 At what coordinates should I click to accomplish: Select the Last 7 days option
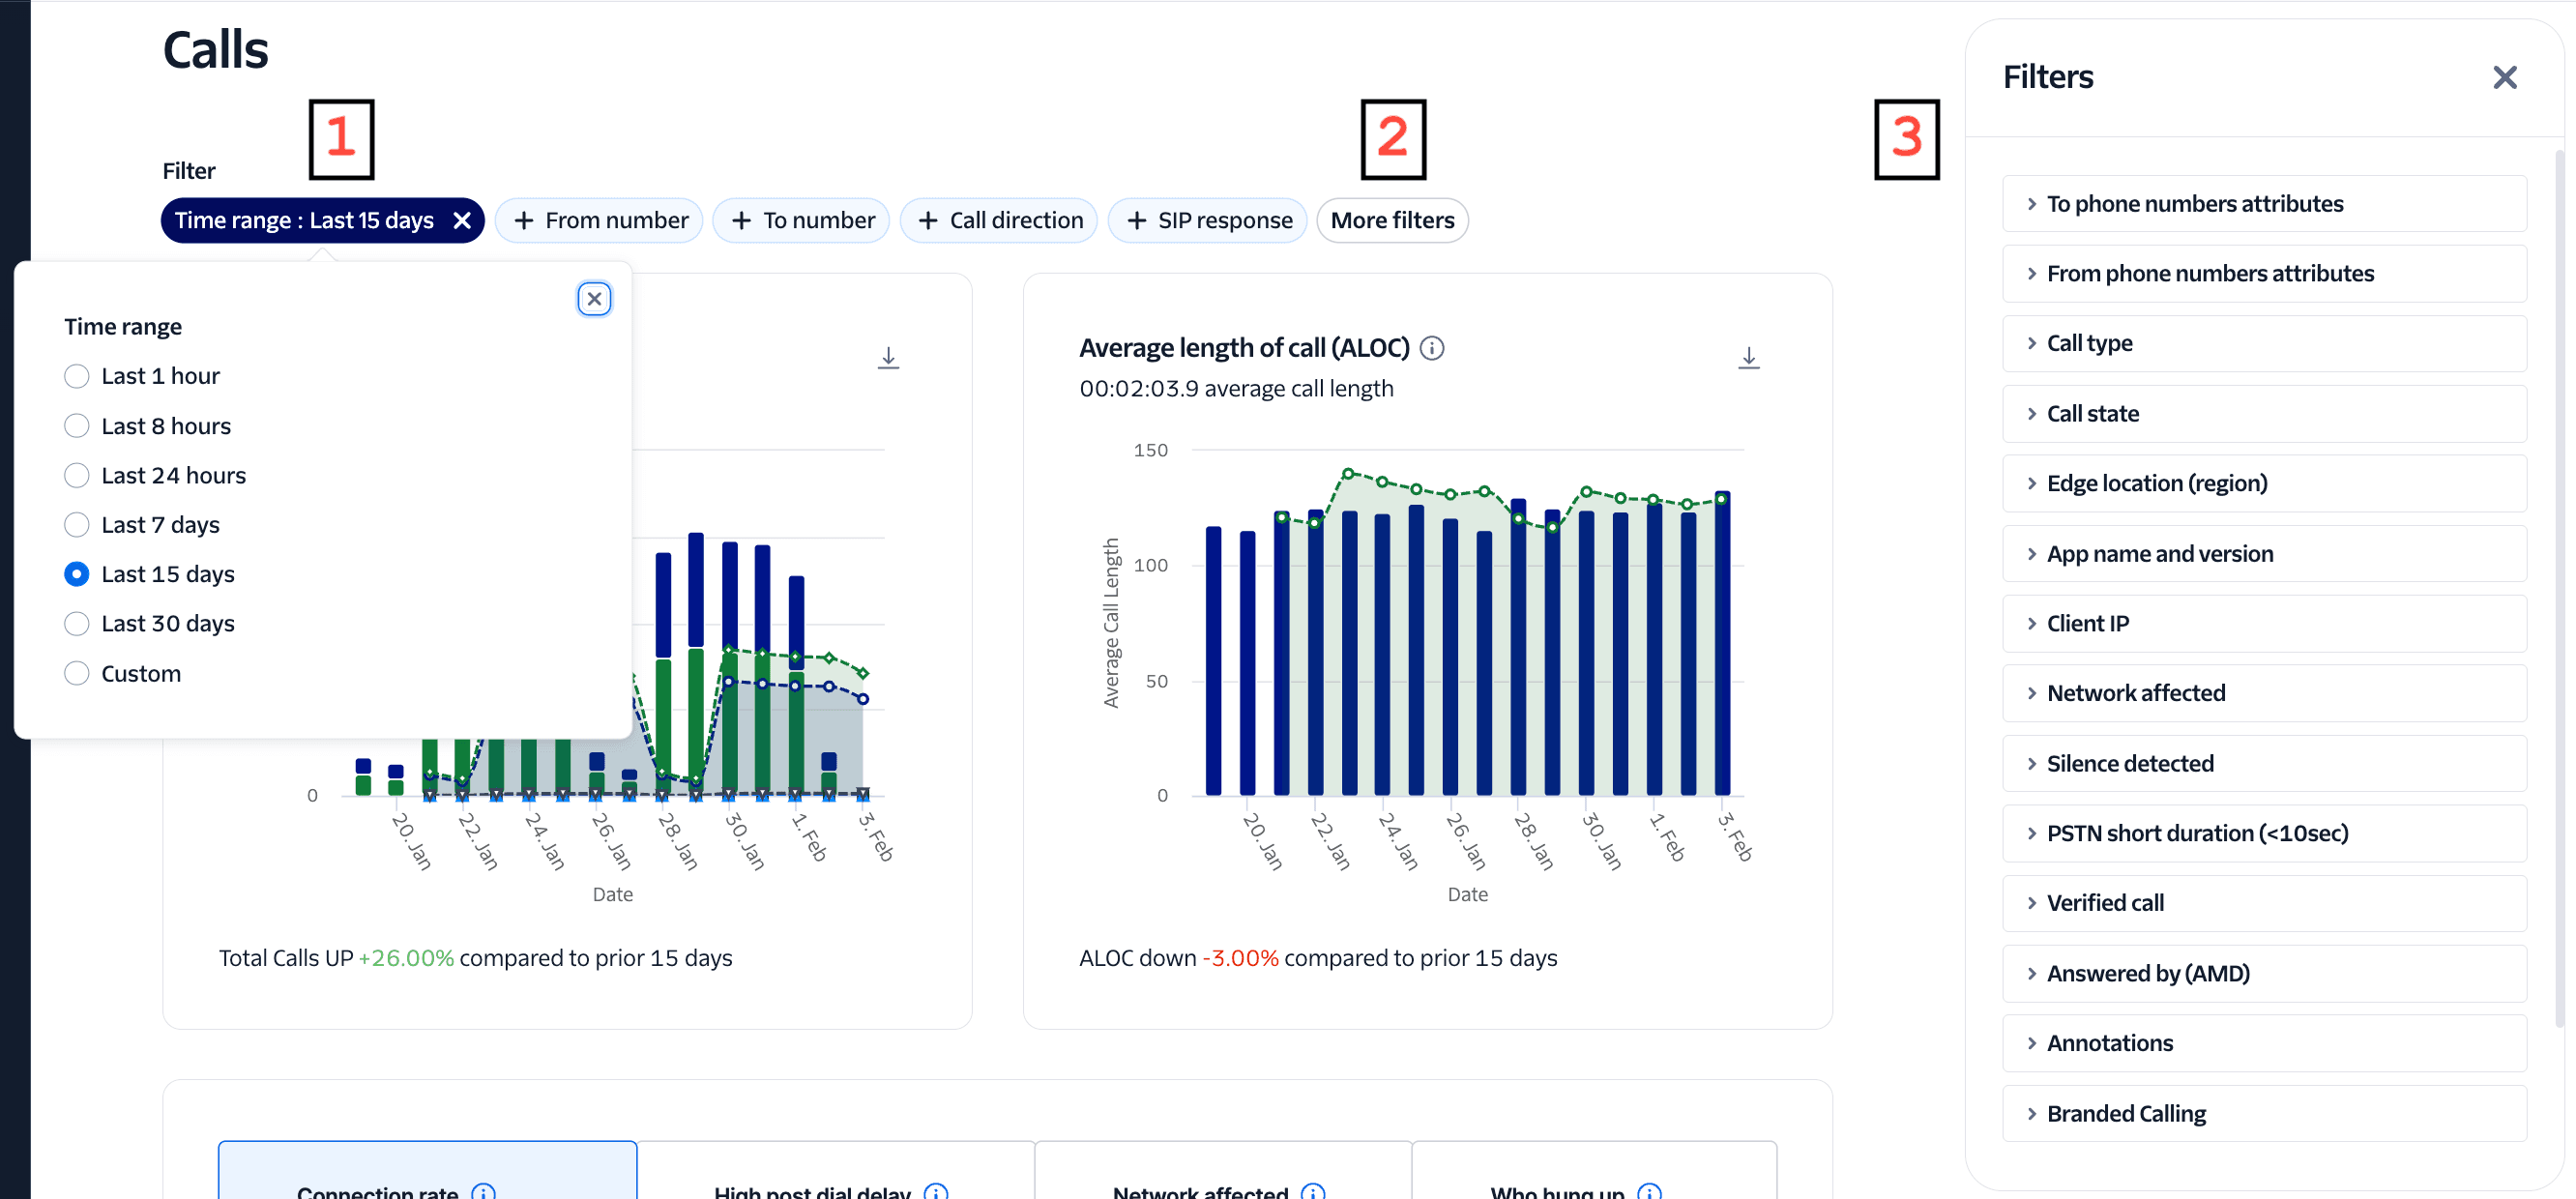click(x=77, y=524)
